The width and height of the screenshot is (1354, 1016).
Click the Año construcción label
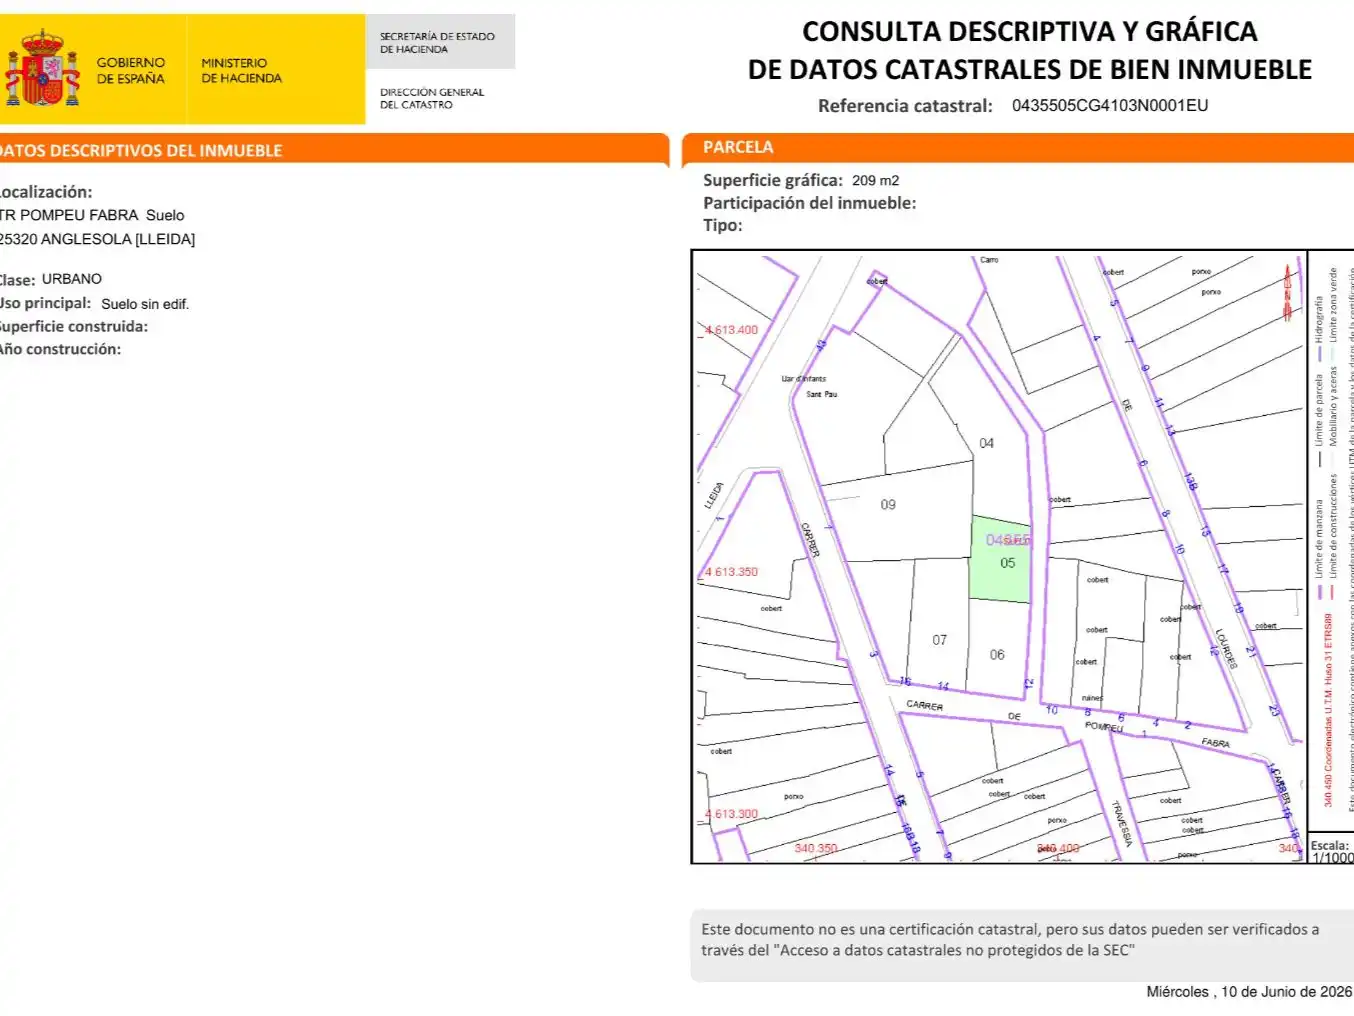click(x=59, y=349)
